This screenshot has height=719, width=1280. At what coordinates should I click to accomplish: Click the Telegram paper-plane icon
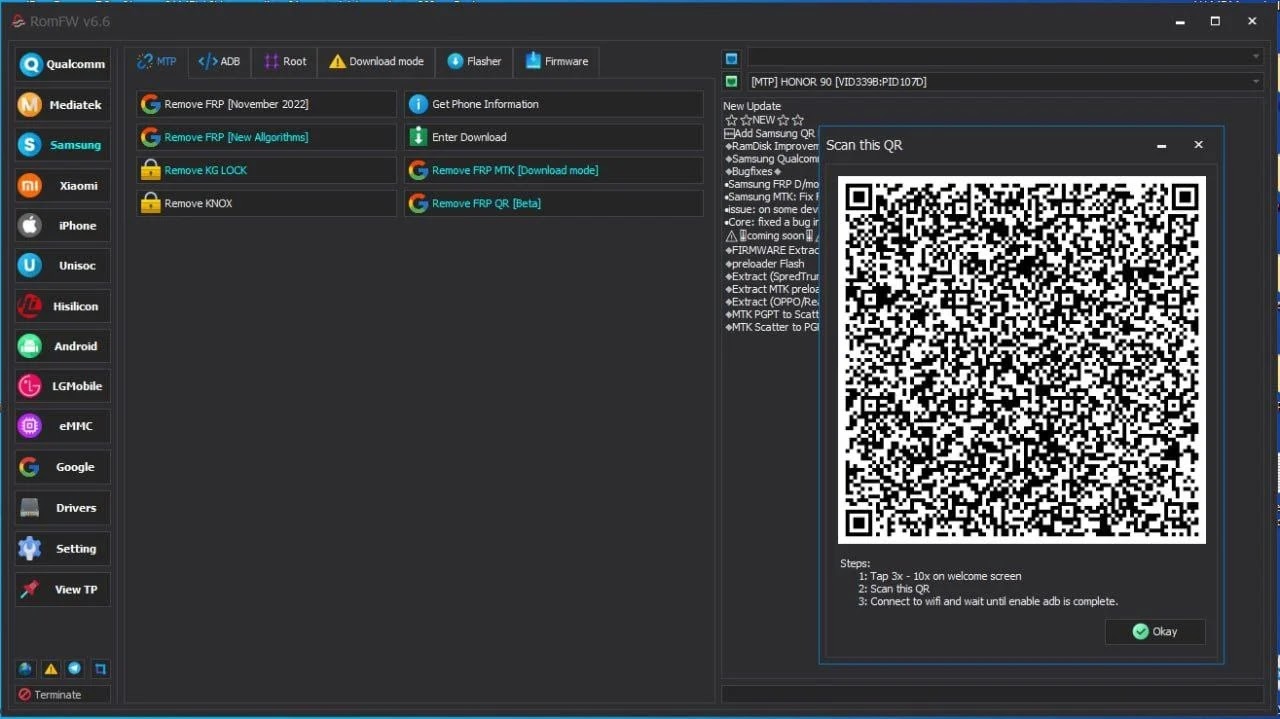point(75,669)
